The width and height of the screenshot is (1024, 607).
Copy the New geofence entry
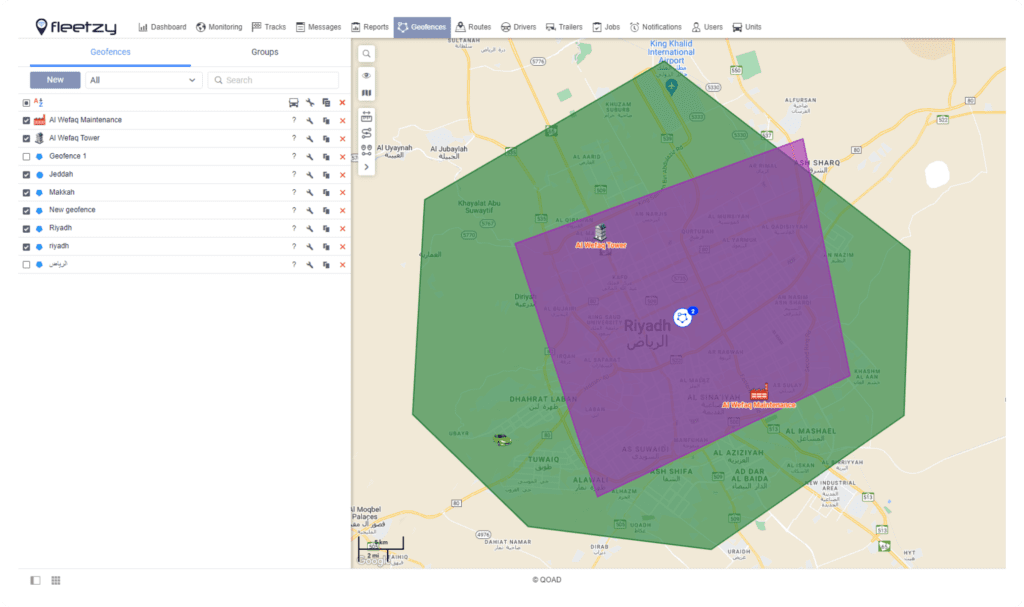click(x=326, y=210)
